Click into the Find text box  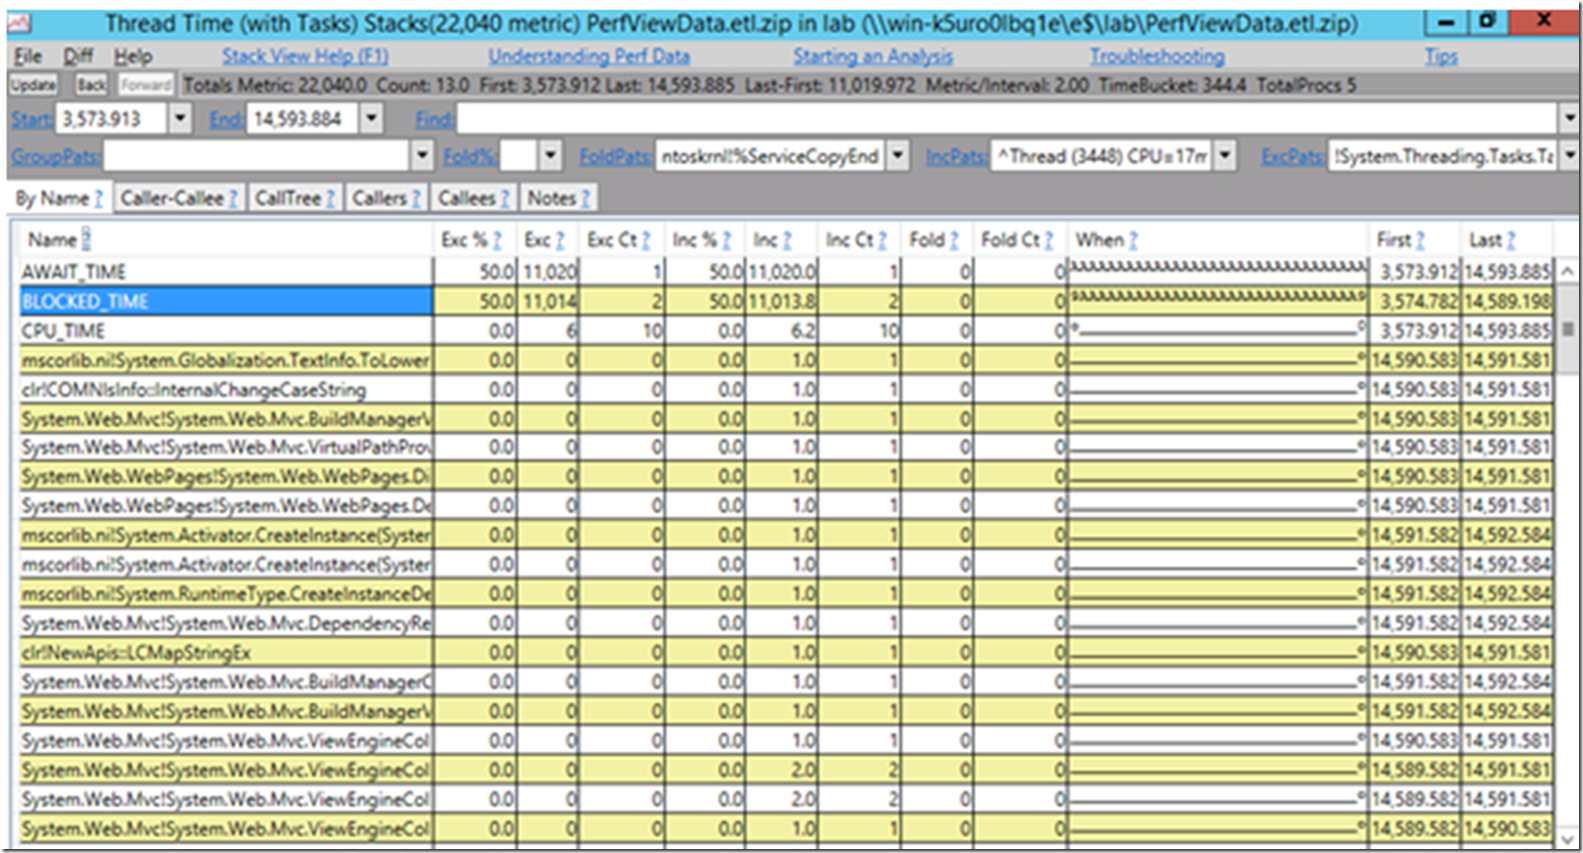tap(1007, 119)
